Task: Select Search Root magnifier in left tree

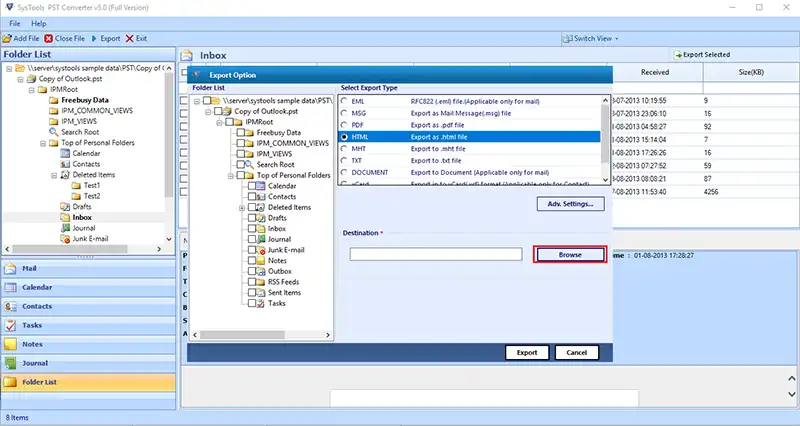Action: click(x=54, y=132)
